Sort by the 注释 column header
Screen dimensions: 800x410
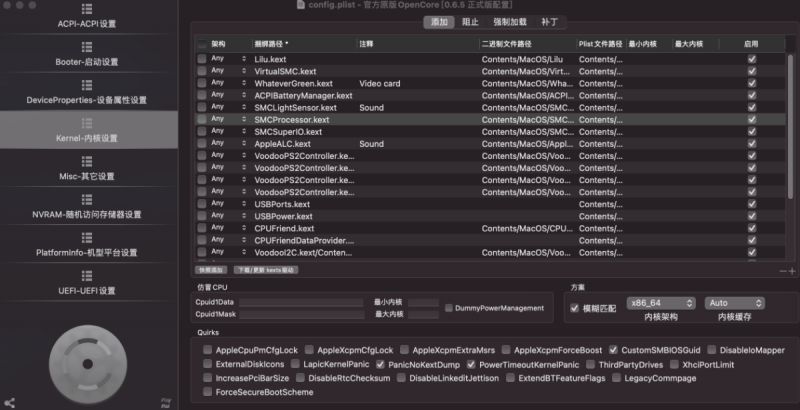(418, 44)
